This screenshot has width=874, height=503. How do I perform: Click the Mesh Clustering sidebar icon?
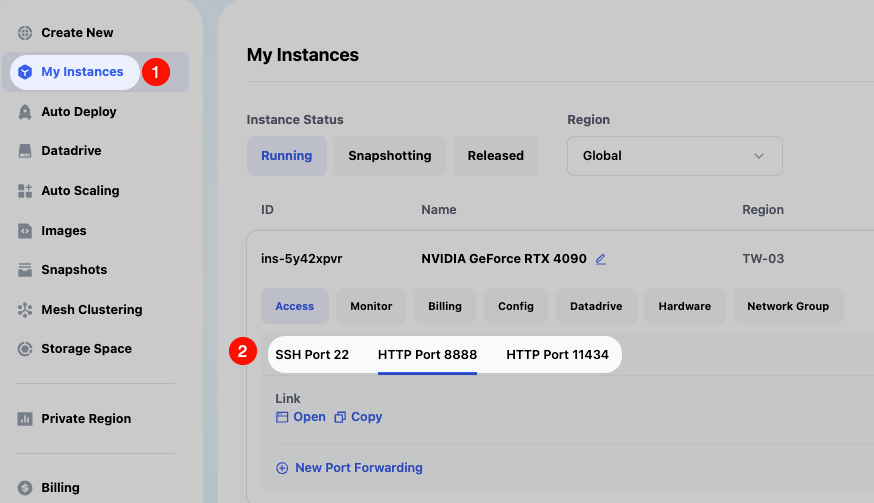coord(25,310)
